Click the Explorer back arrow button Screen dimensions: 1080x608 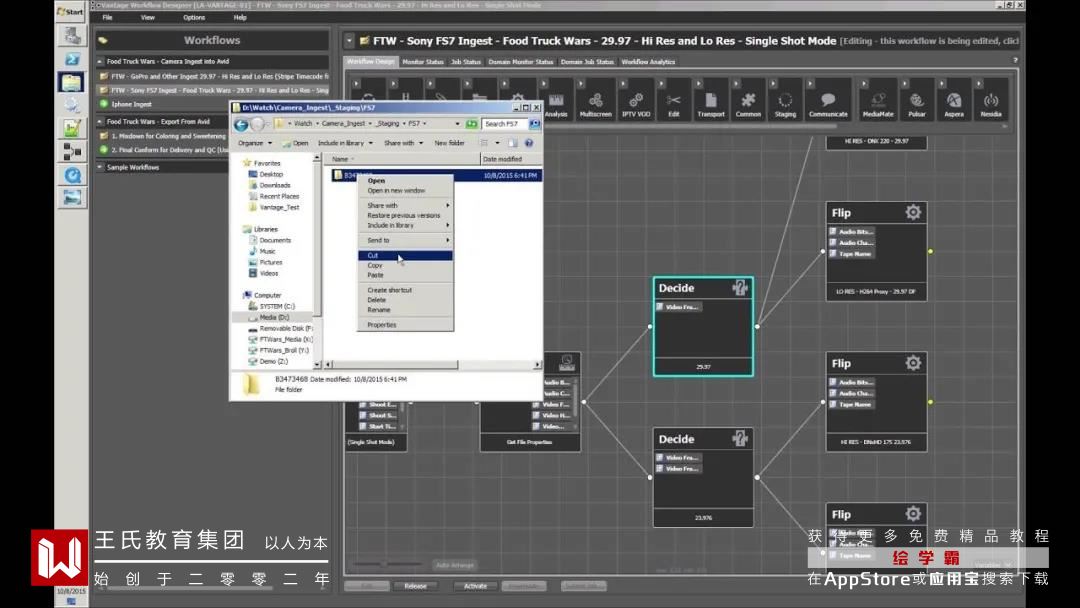(x=241, y=125)
